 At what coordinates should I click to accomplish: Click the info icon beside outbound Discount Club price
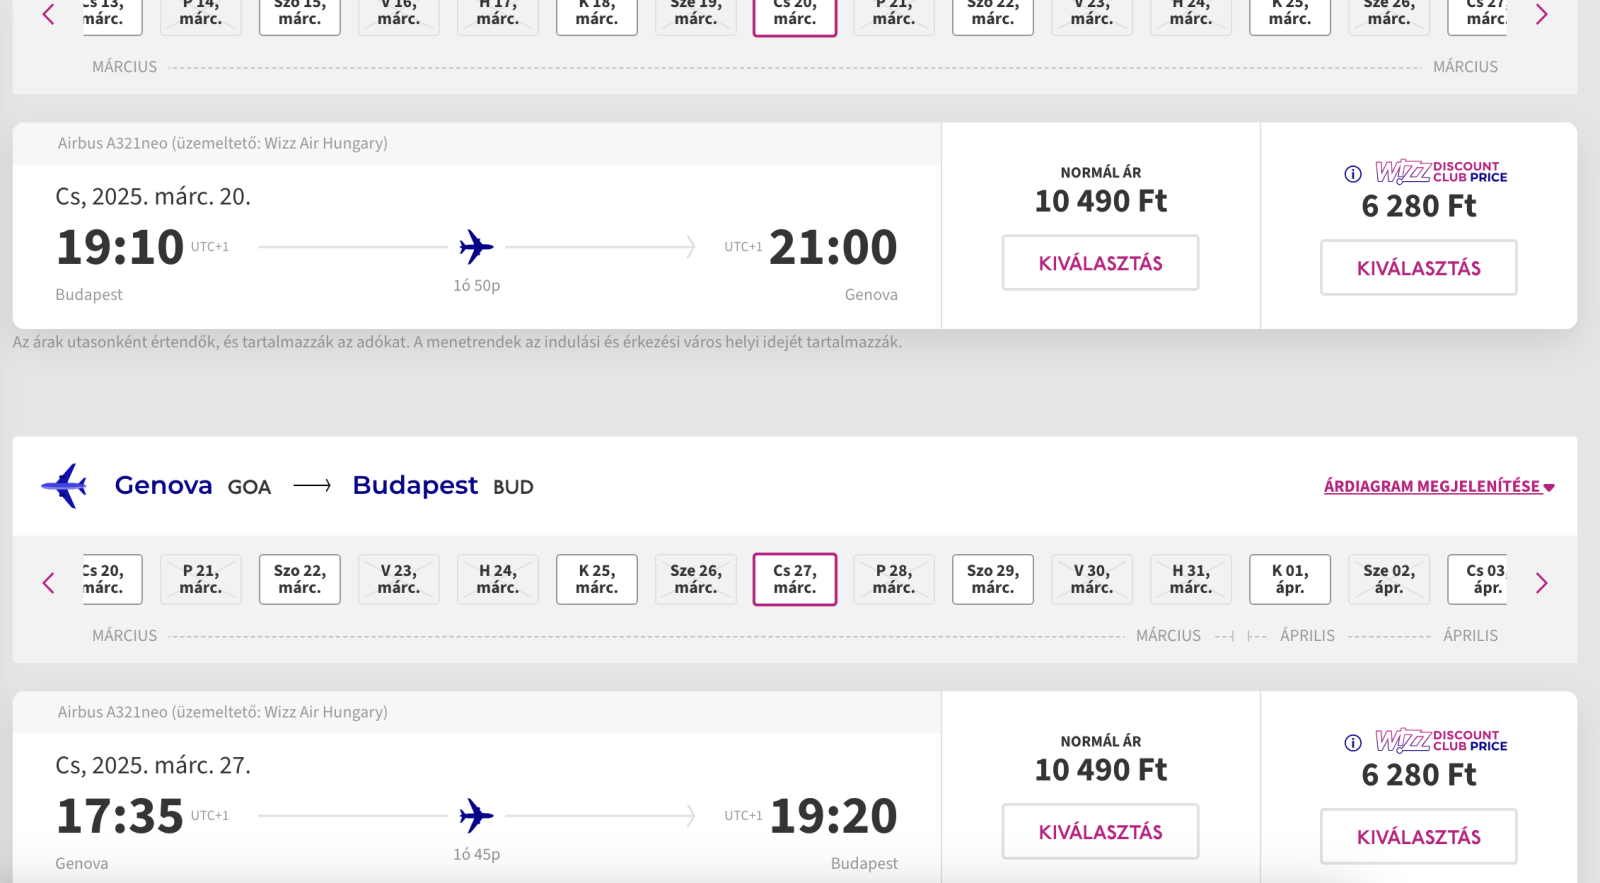click(1353, 174)
